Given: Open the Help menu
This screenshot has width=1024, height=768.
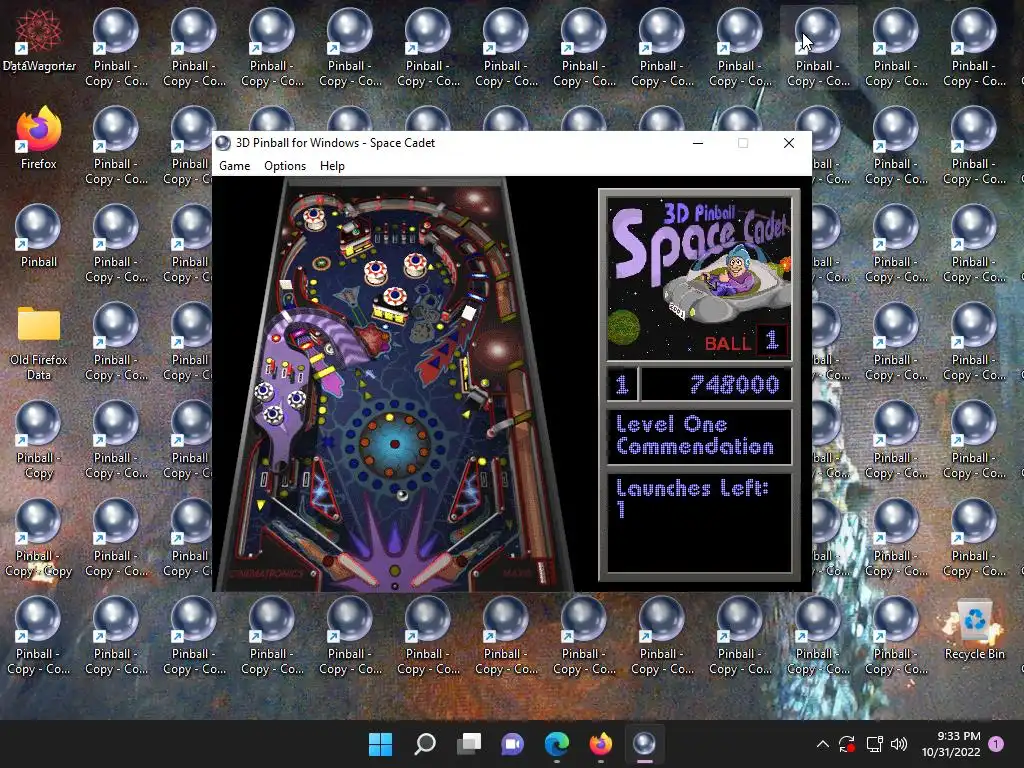Looking at the screenshot, I should [332, 166].
